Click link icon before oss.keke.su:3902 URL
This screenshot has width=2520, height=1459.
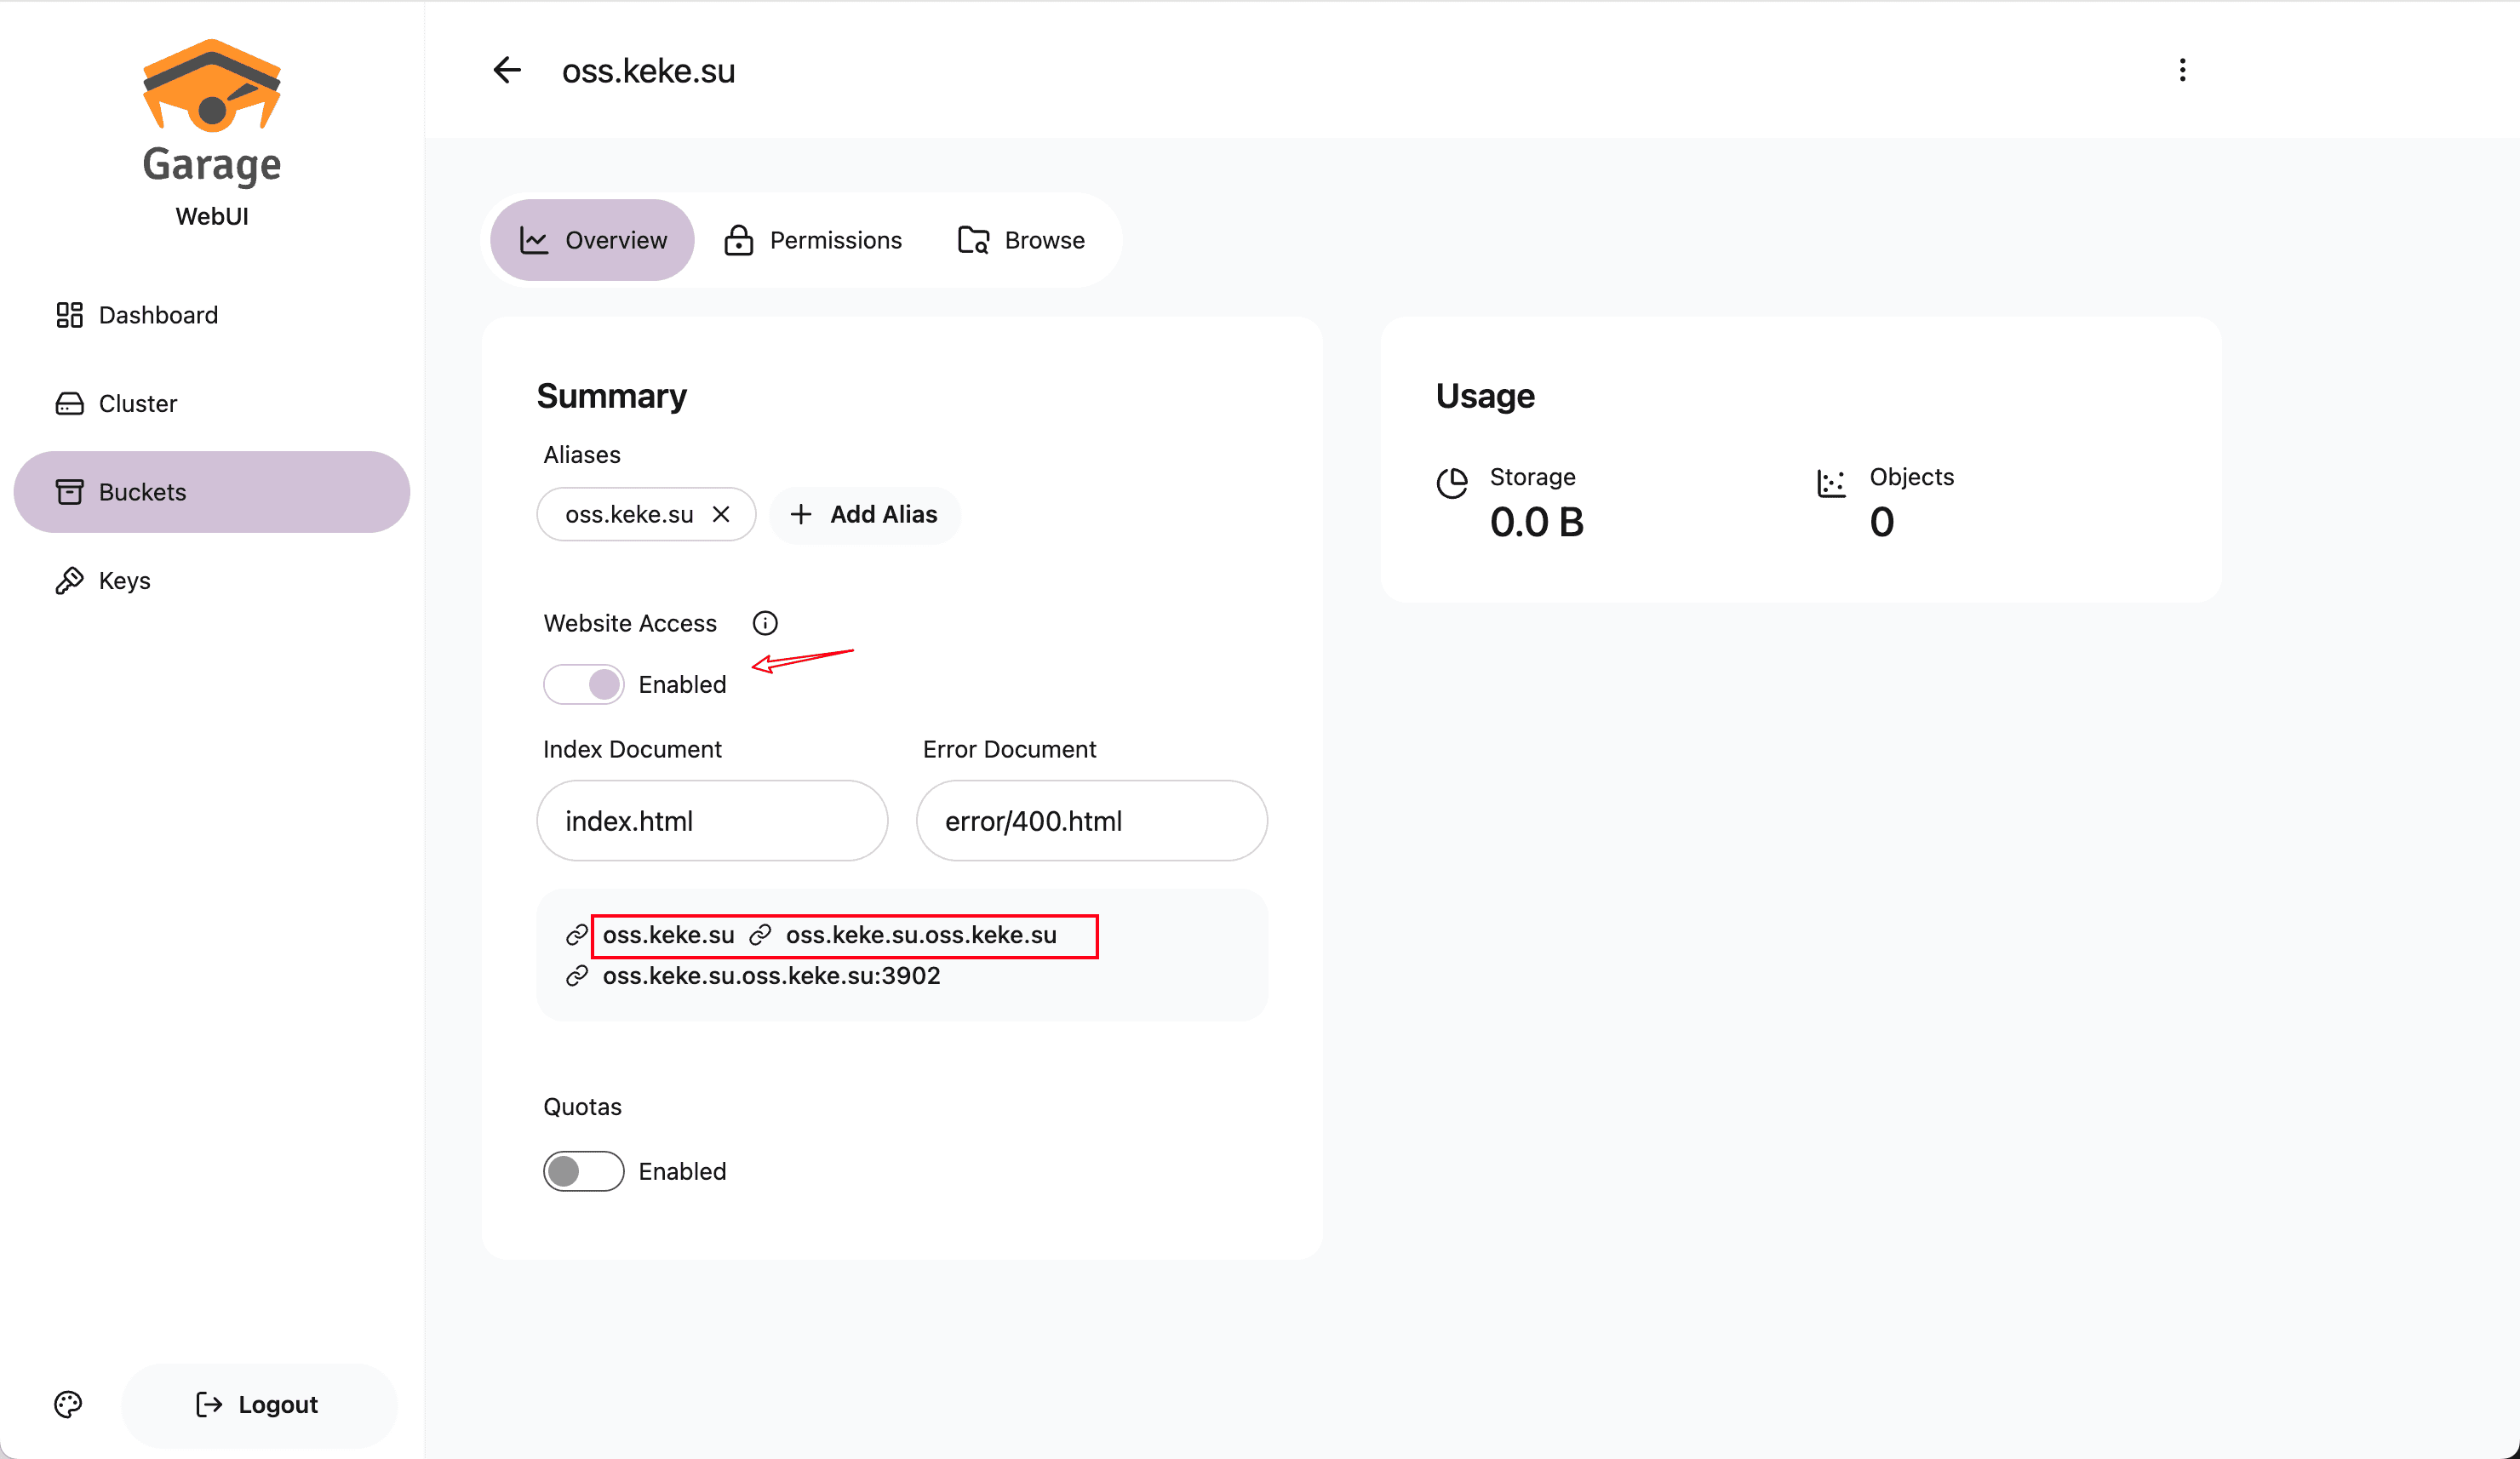[577, 976]
